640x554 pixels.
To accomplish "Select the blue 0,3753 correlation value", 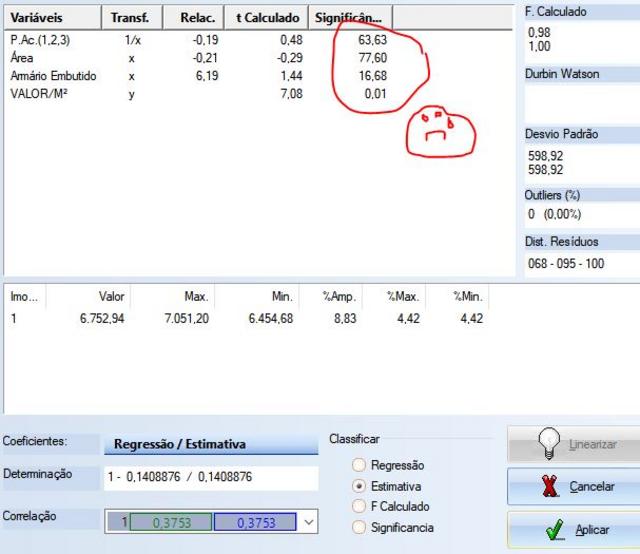I will [256, 522].
